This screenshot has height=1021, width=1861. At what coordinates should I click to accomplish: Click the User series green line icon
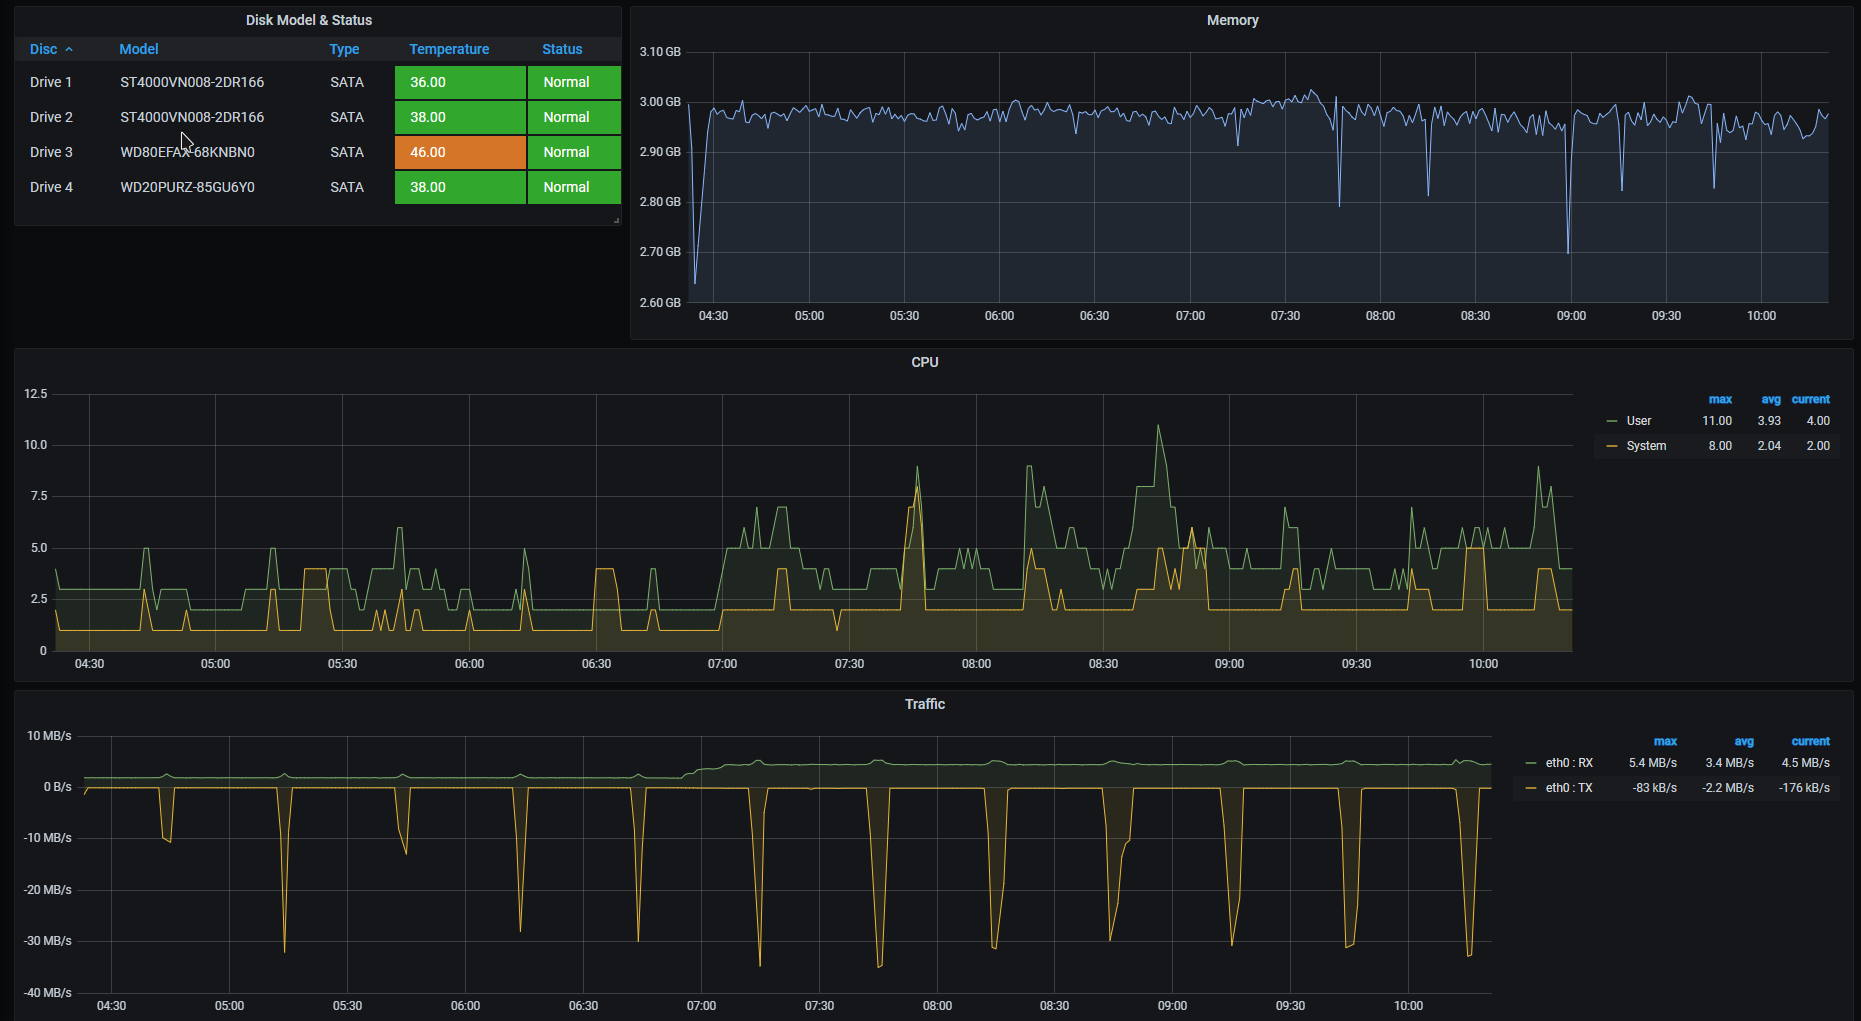[1611, 421]
